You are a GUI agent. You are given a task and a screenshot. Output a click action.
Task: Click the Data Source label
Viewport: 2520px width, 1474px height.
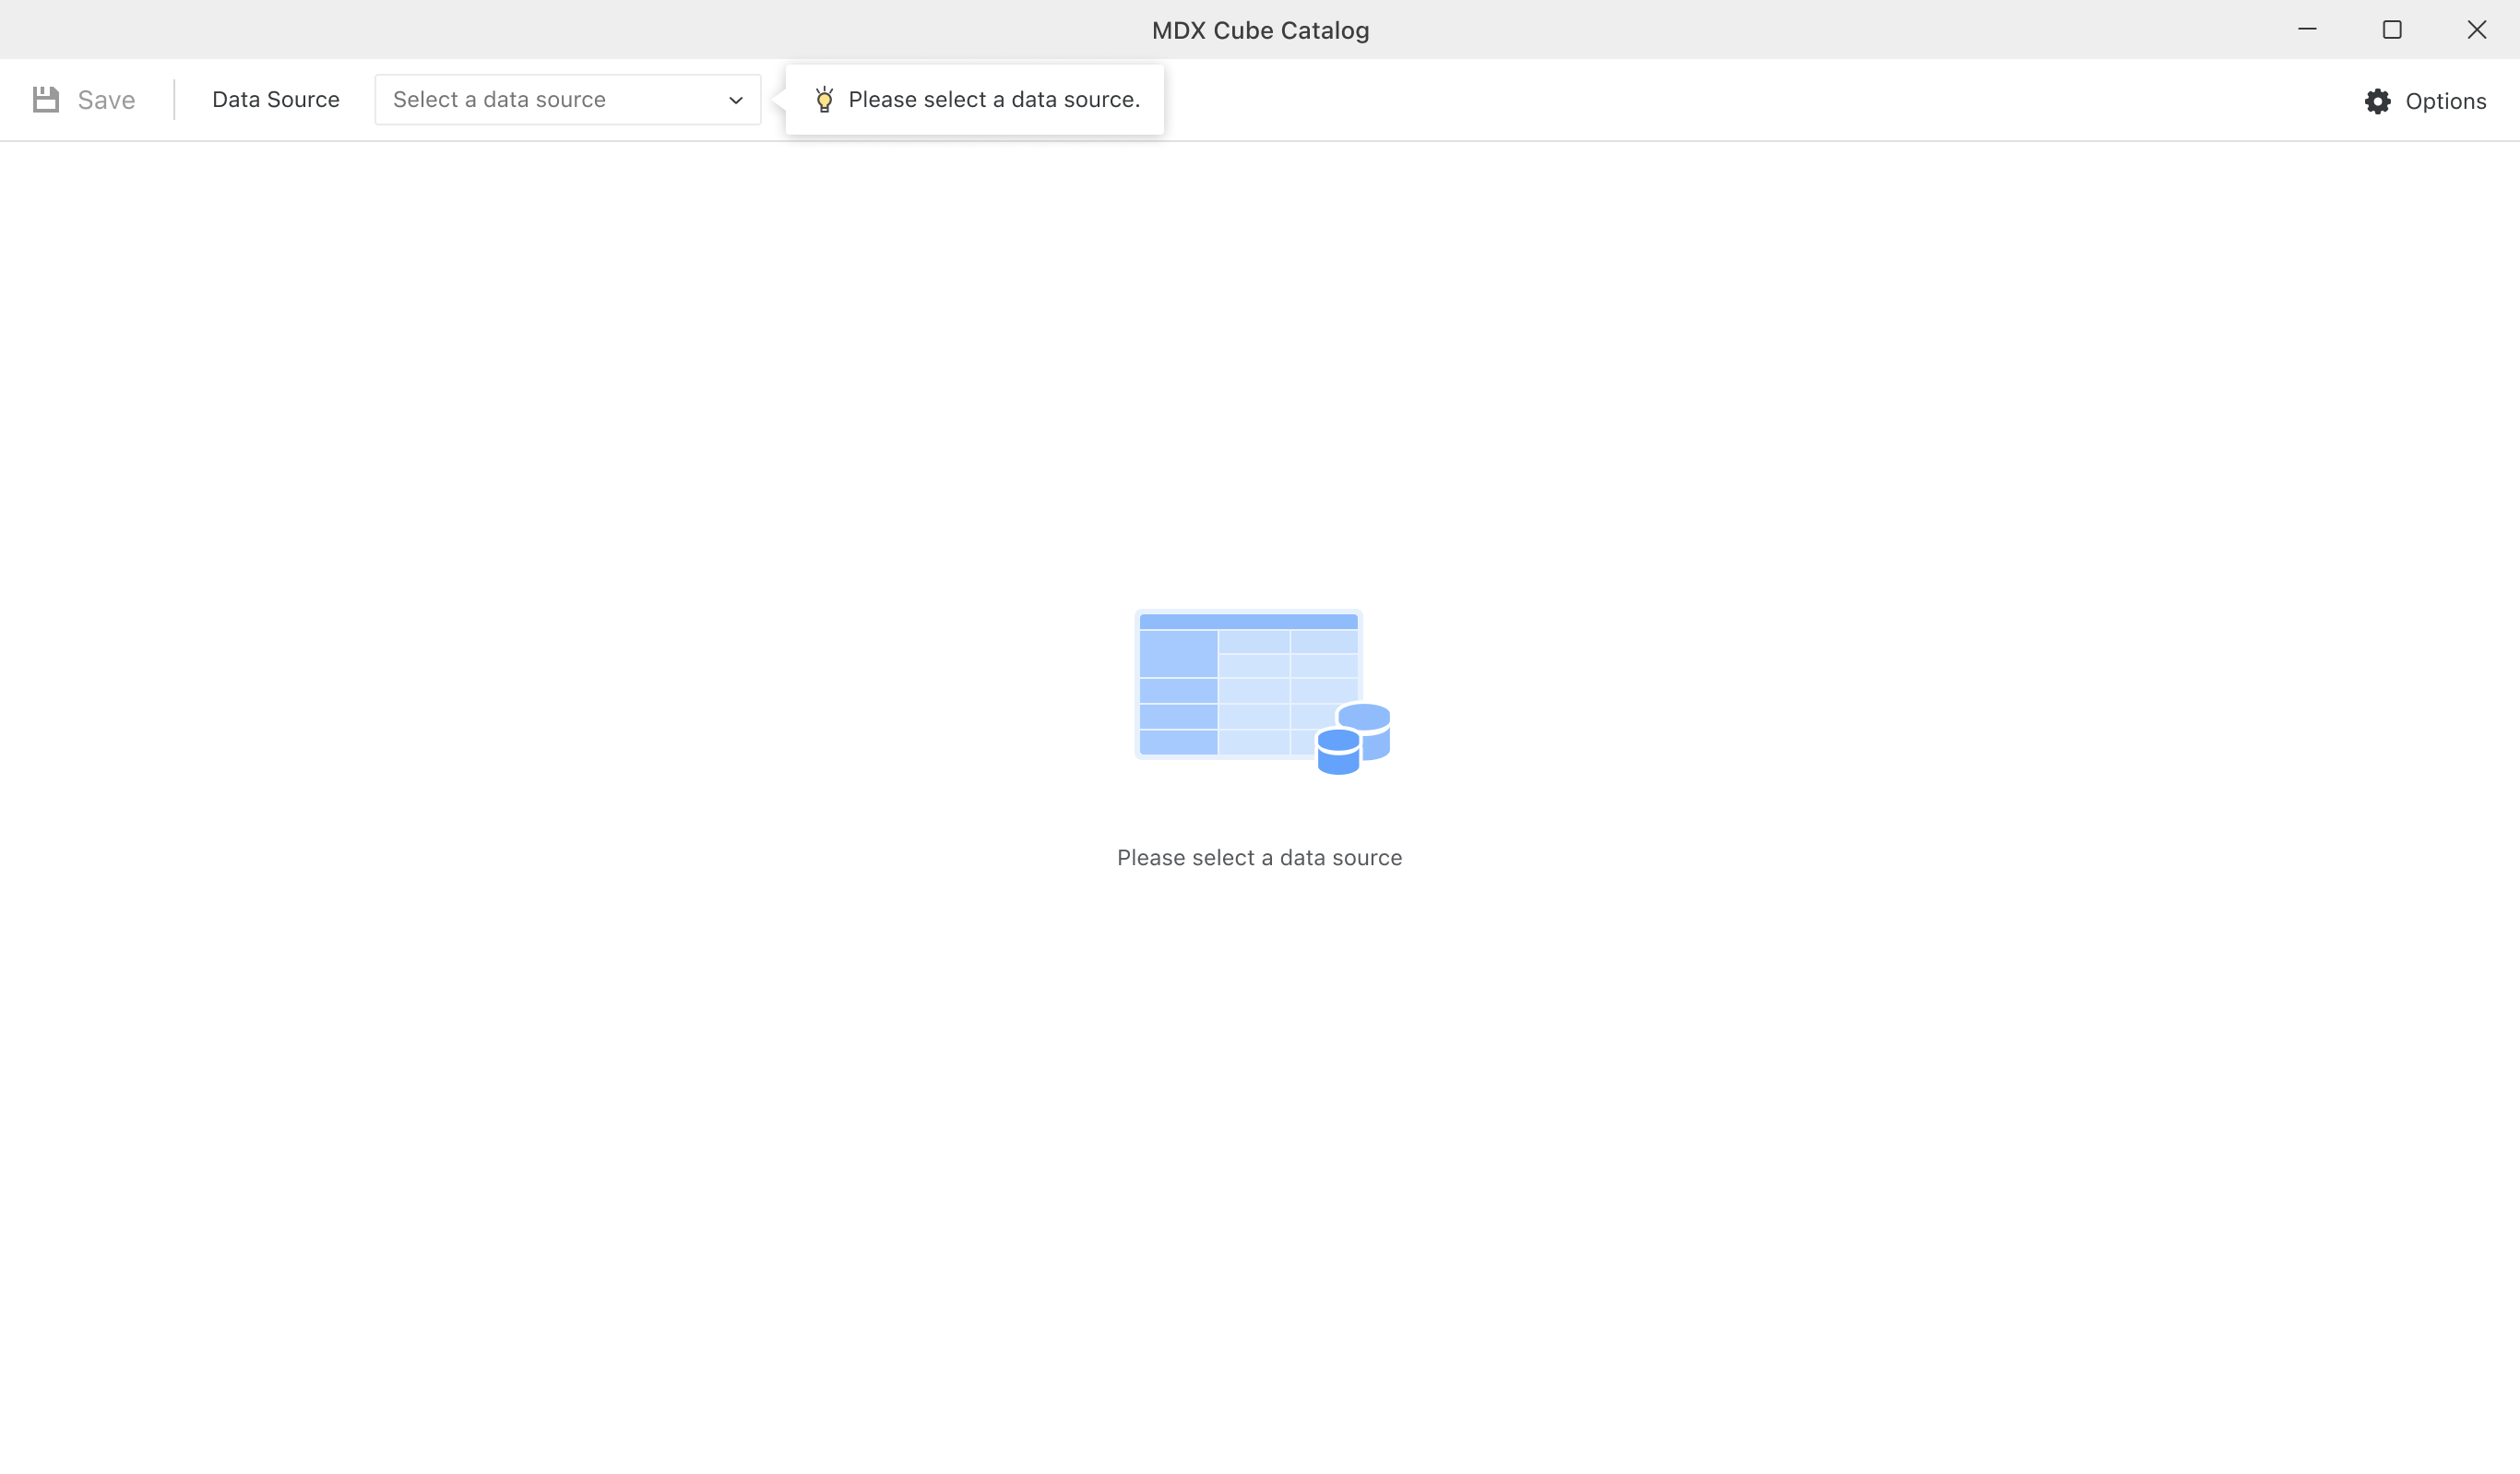click(276, 100)
